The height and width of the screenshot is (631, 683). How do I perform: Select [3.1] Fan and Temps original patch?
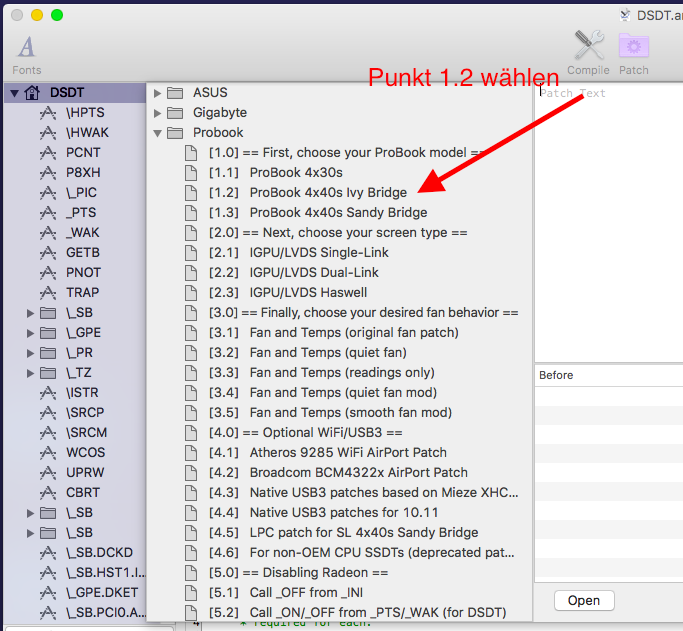coord(334,333)
